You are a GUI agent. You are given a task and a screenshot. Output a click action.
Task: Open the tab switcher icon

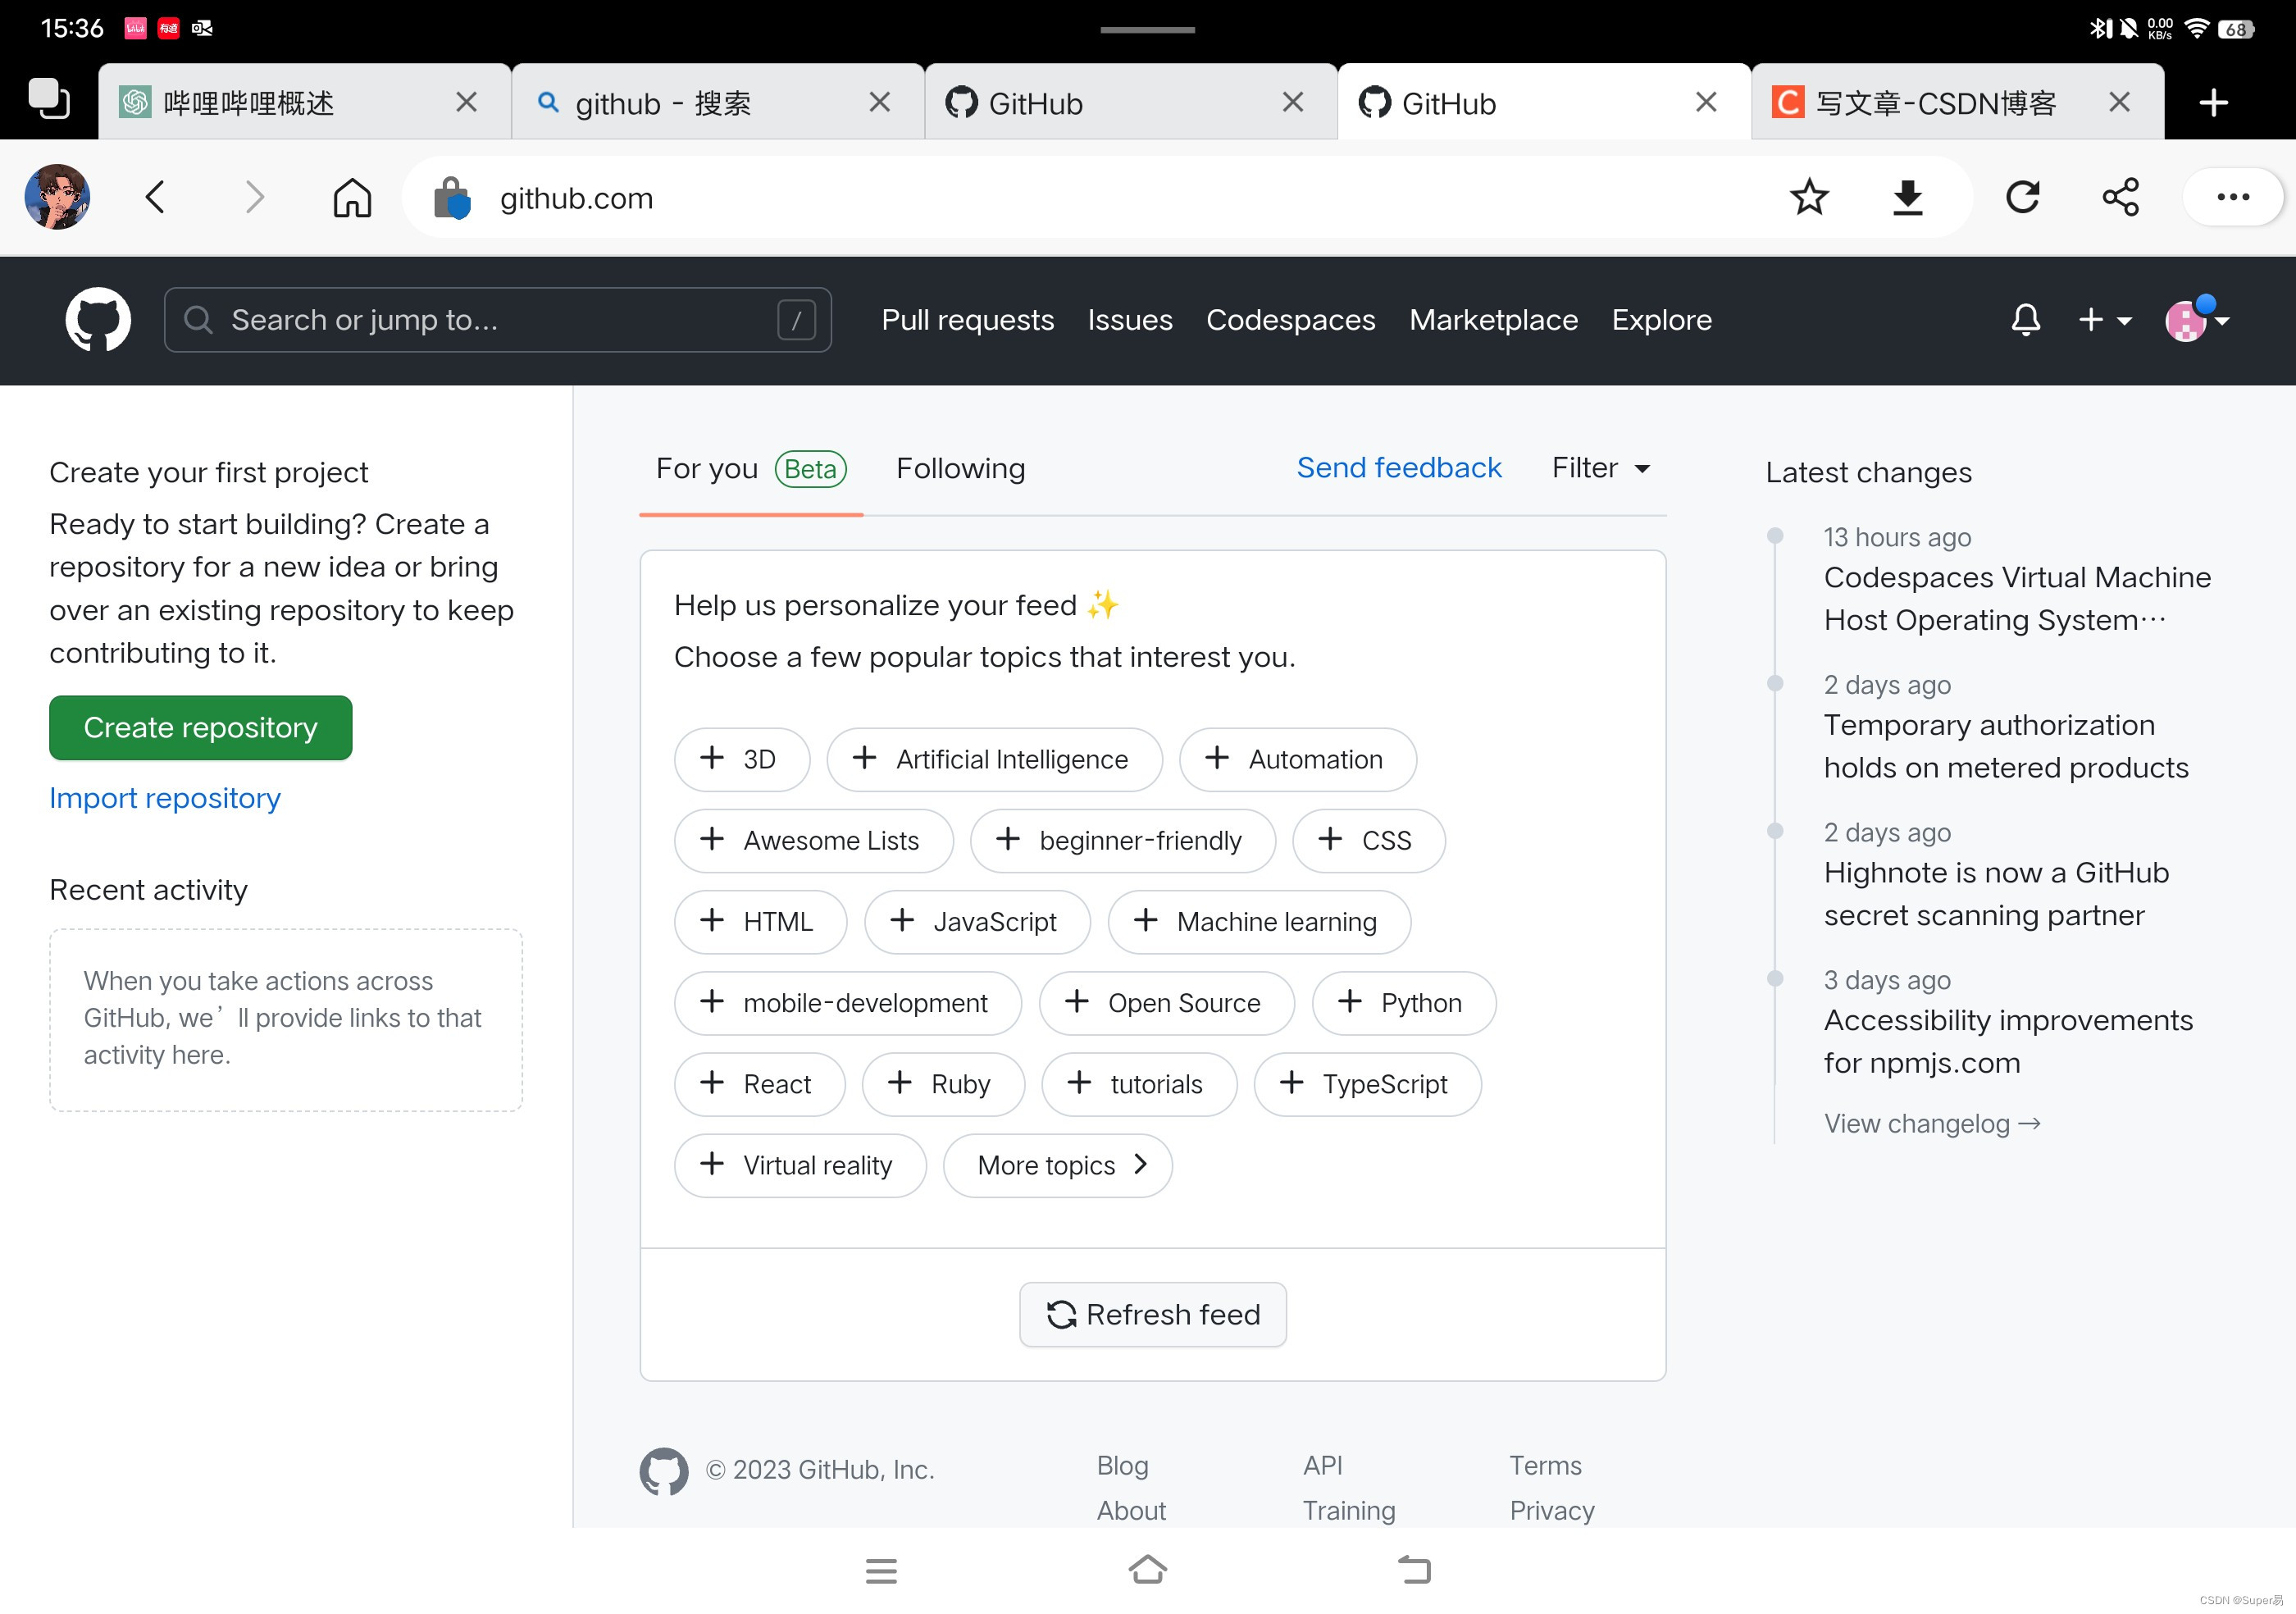[x=48, y=100]
